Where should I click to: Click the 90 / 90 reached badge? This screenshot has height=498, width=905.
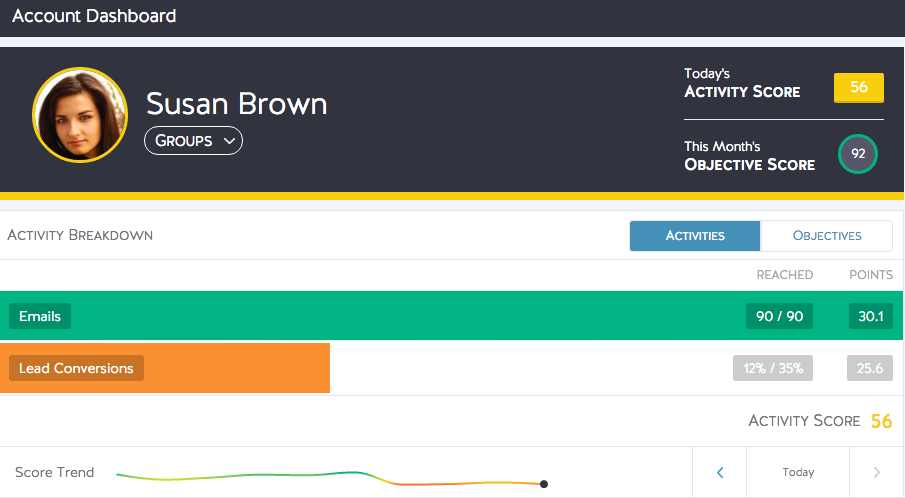779,316
